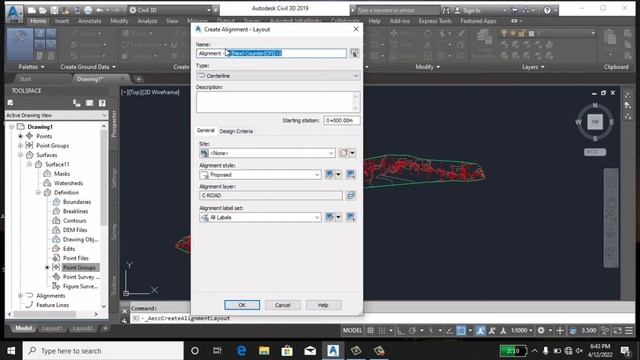Open the Alignment label set dropdown
The height and width of the screenshot is (360, 640).
point(260,218)
